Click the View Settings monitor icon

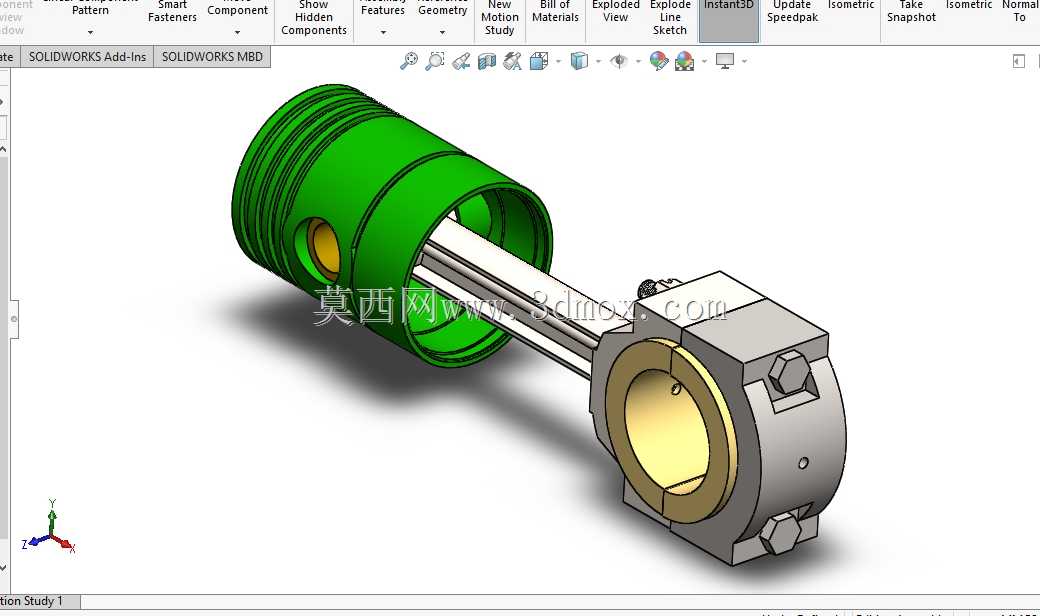725,62
